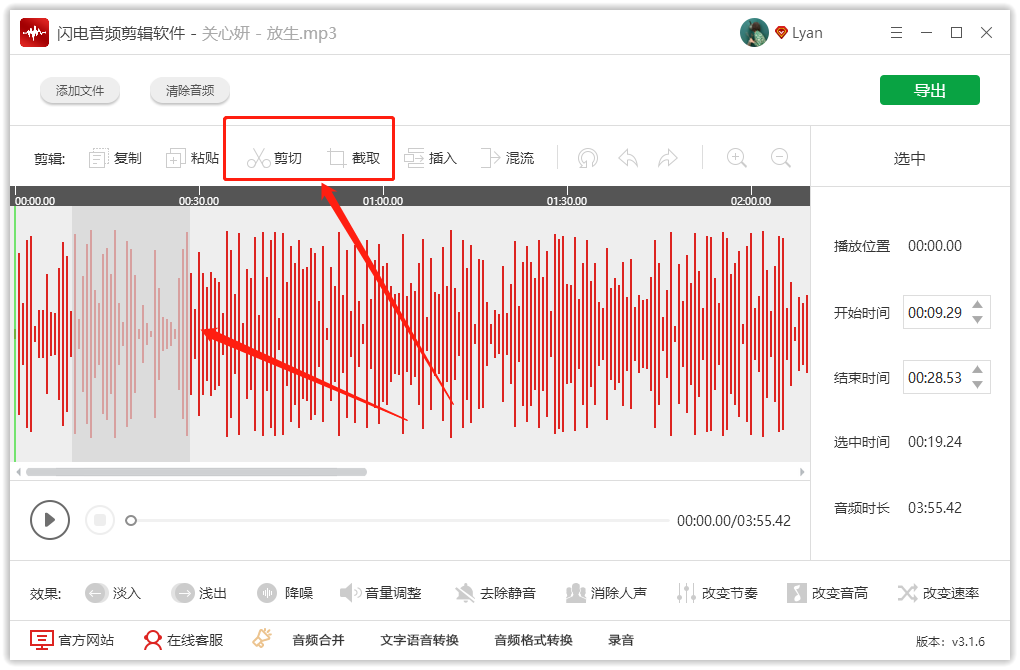This screenshot has width=1020, height=670.
Task: Click the undo arrow in toolbar
Action: (628, 156)
